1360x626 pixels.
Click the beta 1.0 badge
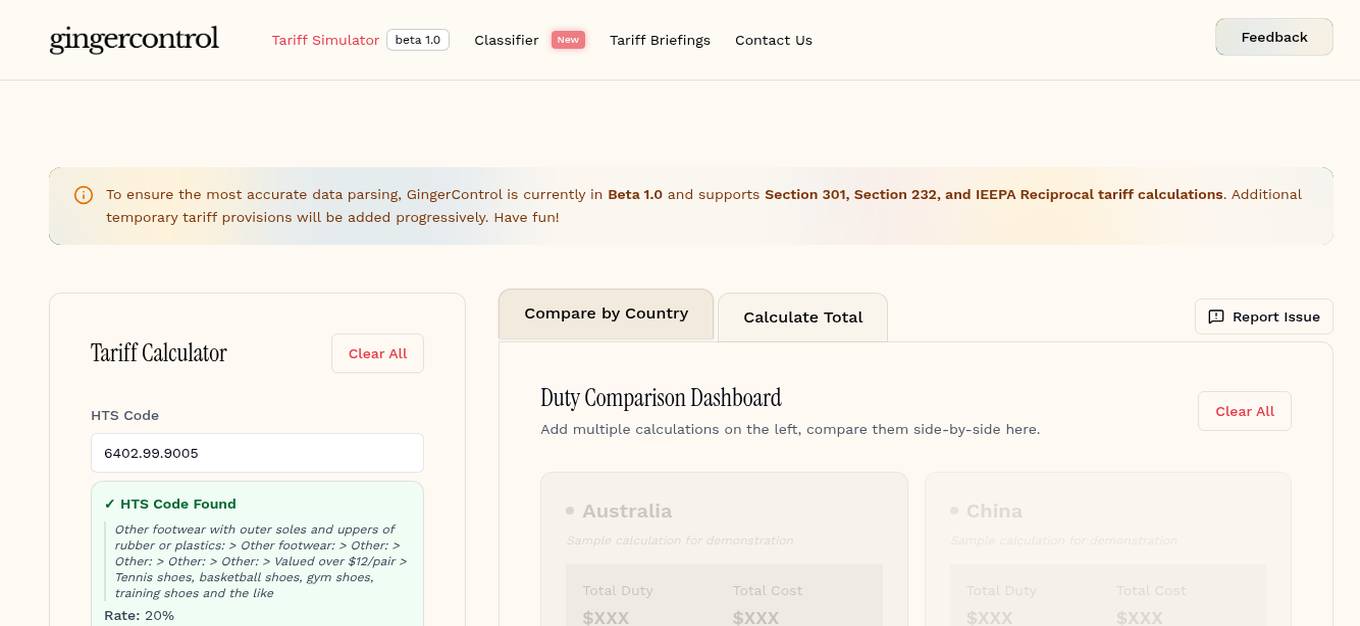[418, 40]
